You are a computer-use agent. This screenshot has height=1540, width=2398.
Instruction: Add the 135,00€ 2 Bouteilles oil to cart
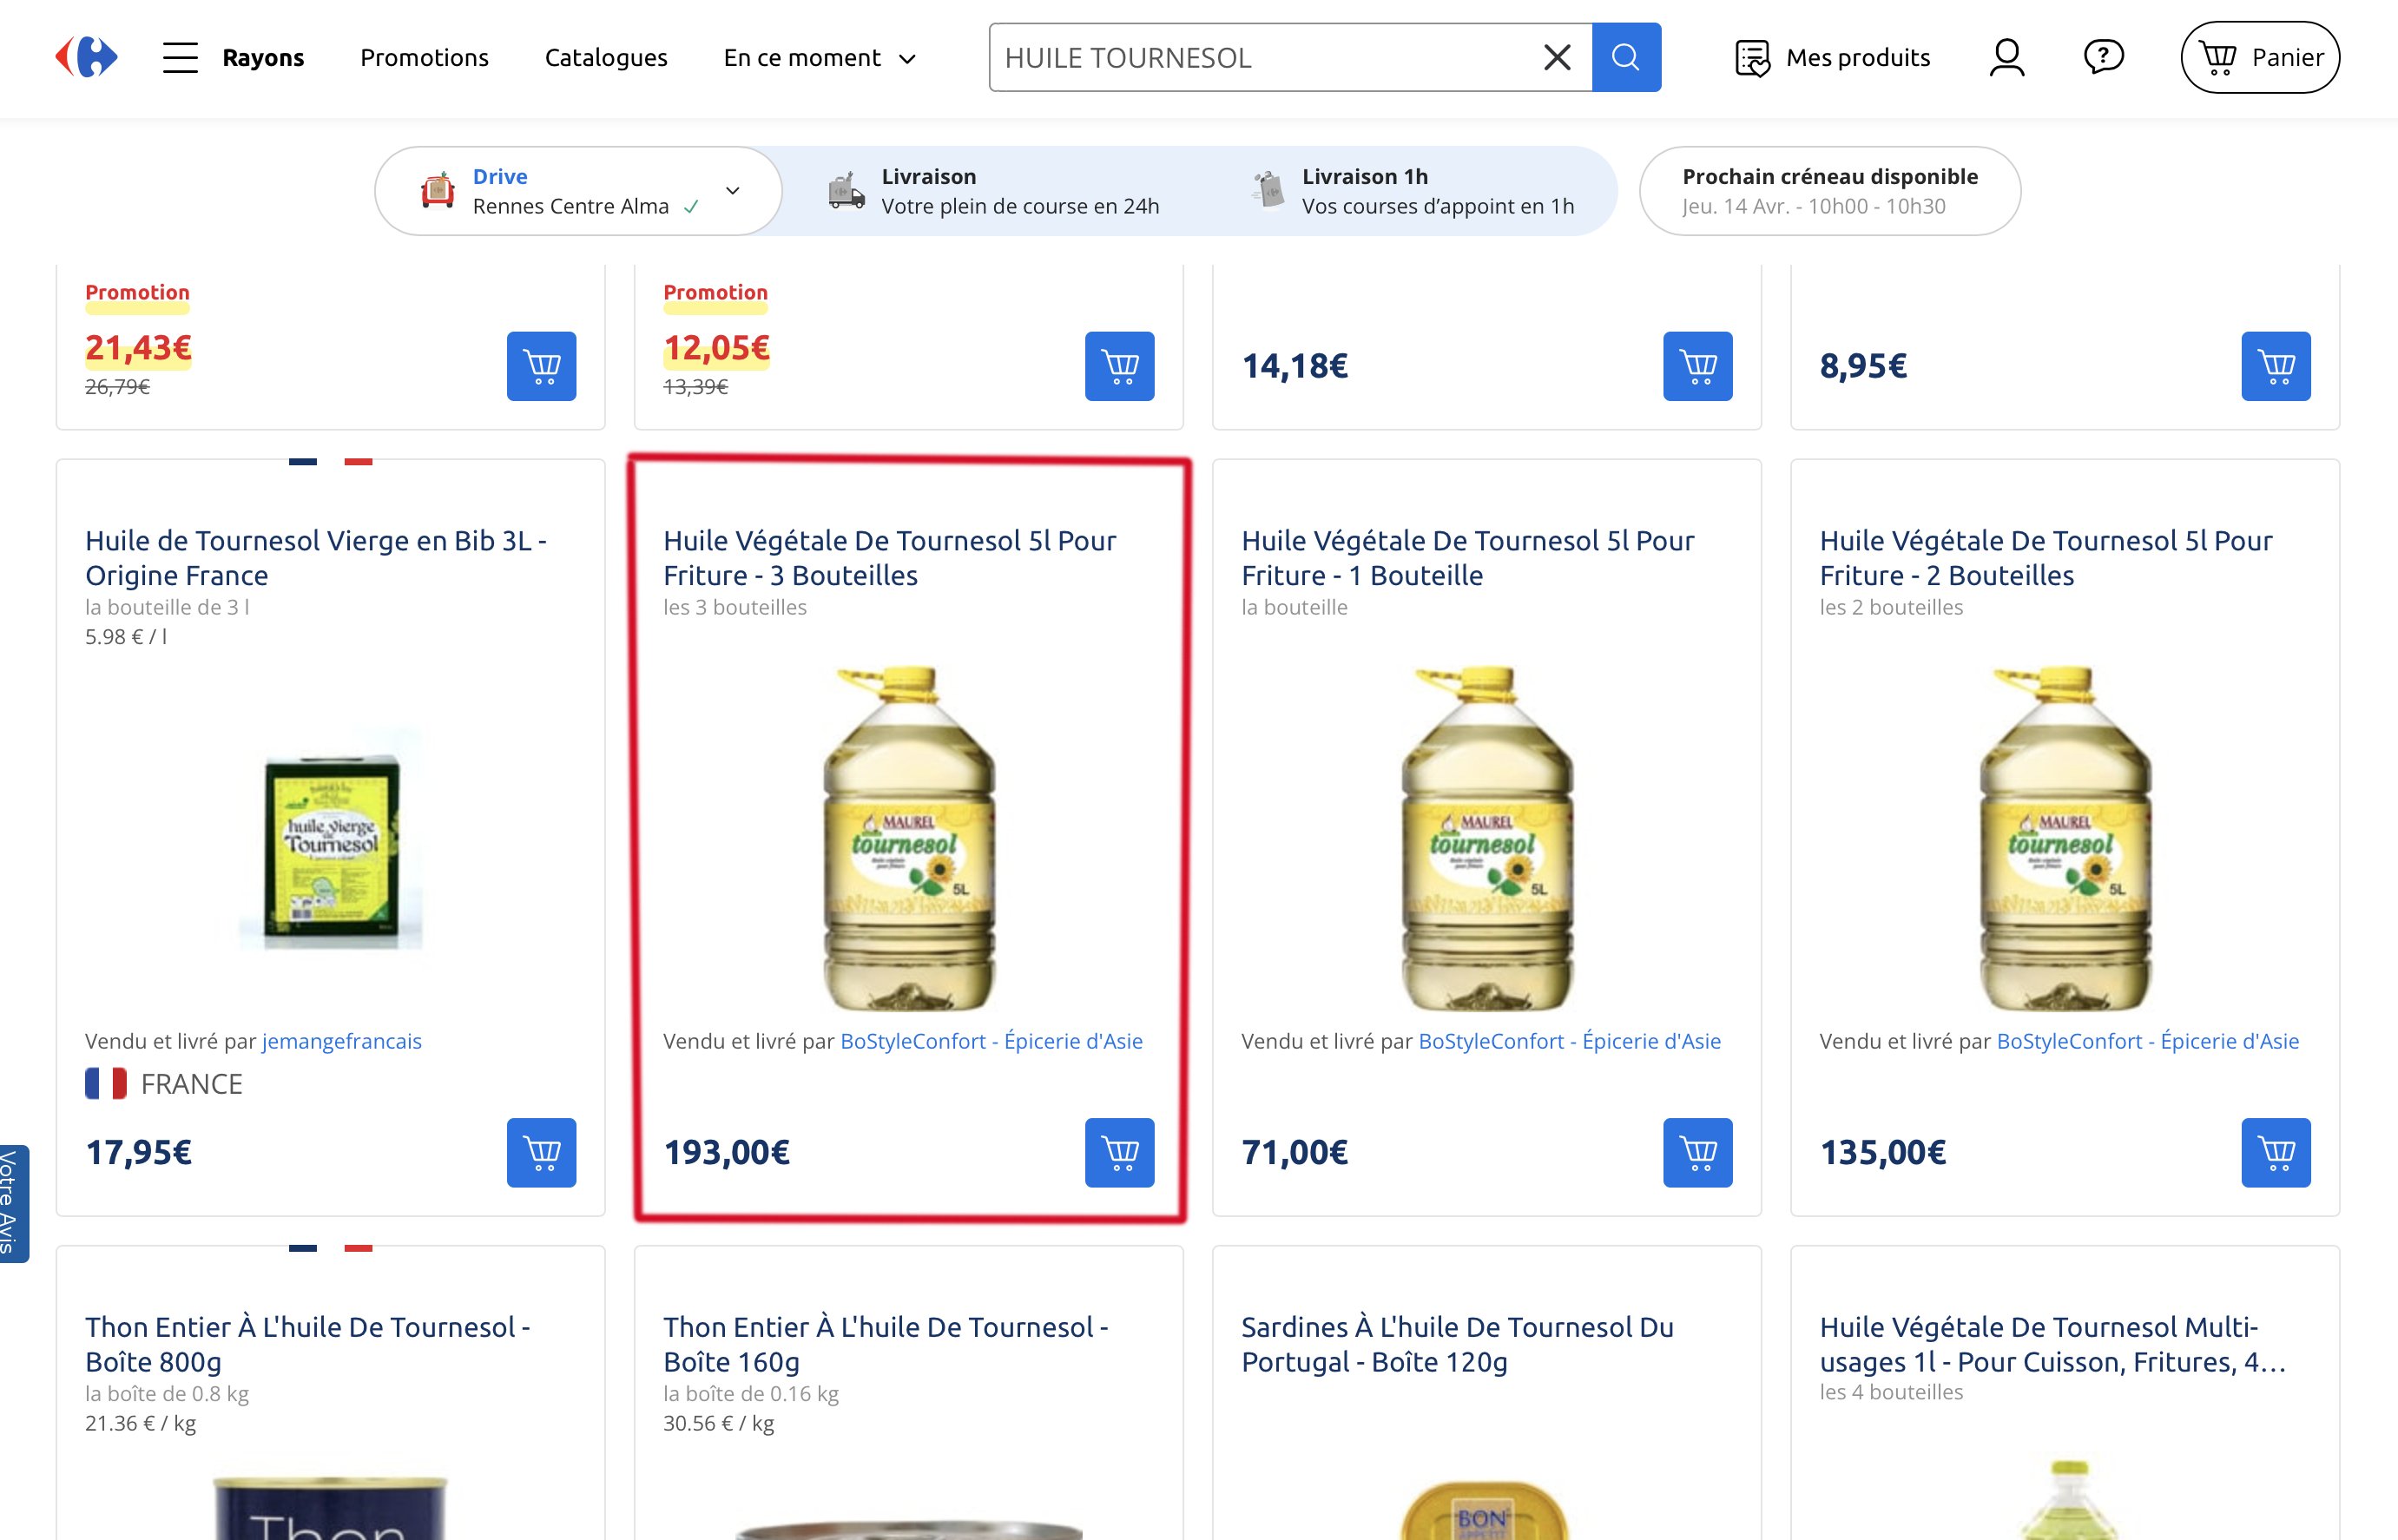(2275, 1152)
